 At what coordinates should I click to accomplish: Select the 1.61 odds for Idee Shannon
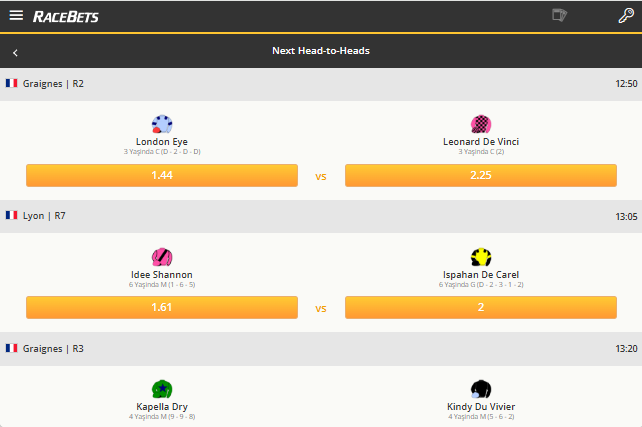pyautogui.click(x=162, y=307)
